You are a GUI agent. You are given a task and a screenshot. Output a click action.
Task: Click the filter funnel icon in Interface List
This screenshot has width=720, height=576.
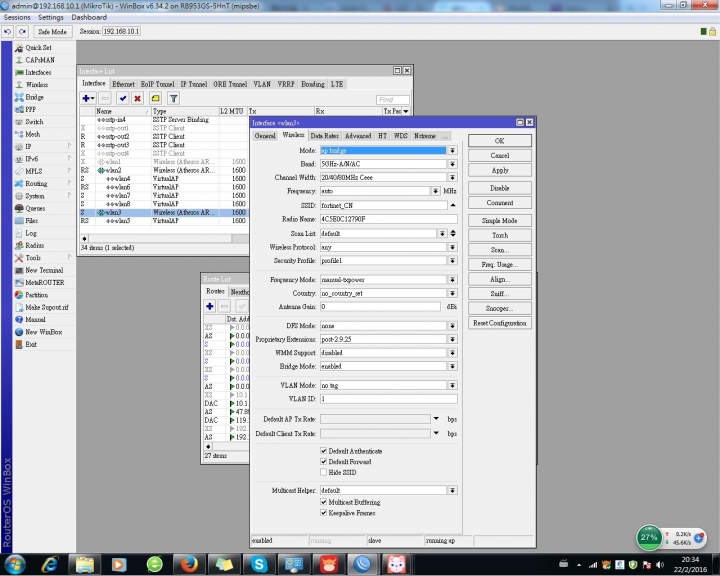pos(174,98)
